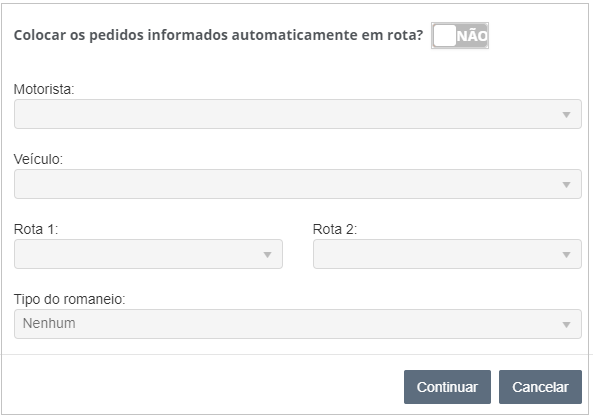593x417 pixels.
Task: Expand the Rota 2 select field
Action: 447,254
